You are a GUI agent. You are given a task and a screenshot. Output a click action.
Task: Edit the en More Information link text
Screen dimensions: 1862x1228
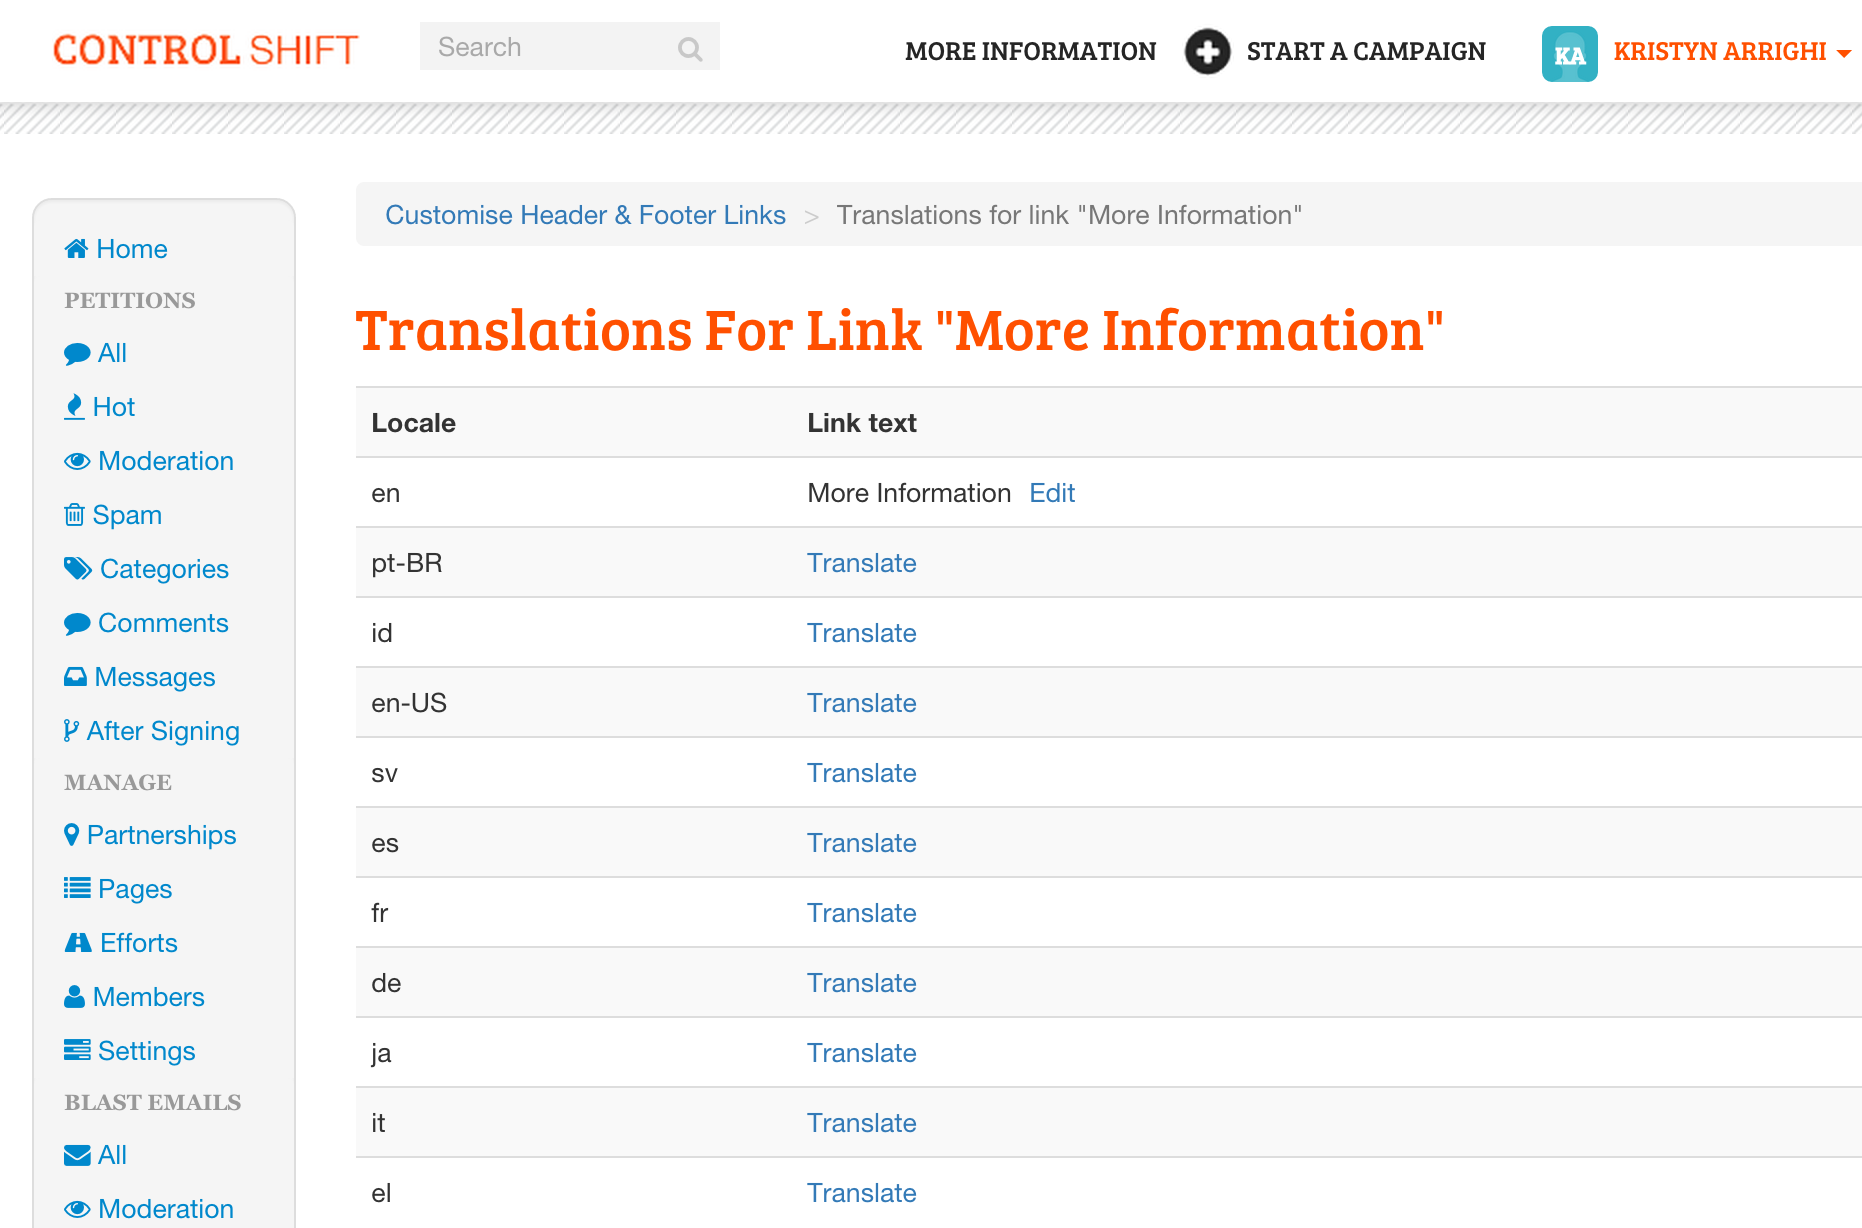[x=1052, y=493]
